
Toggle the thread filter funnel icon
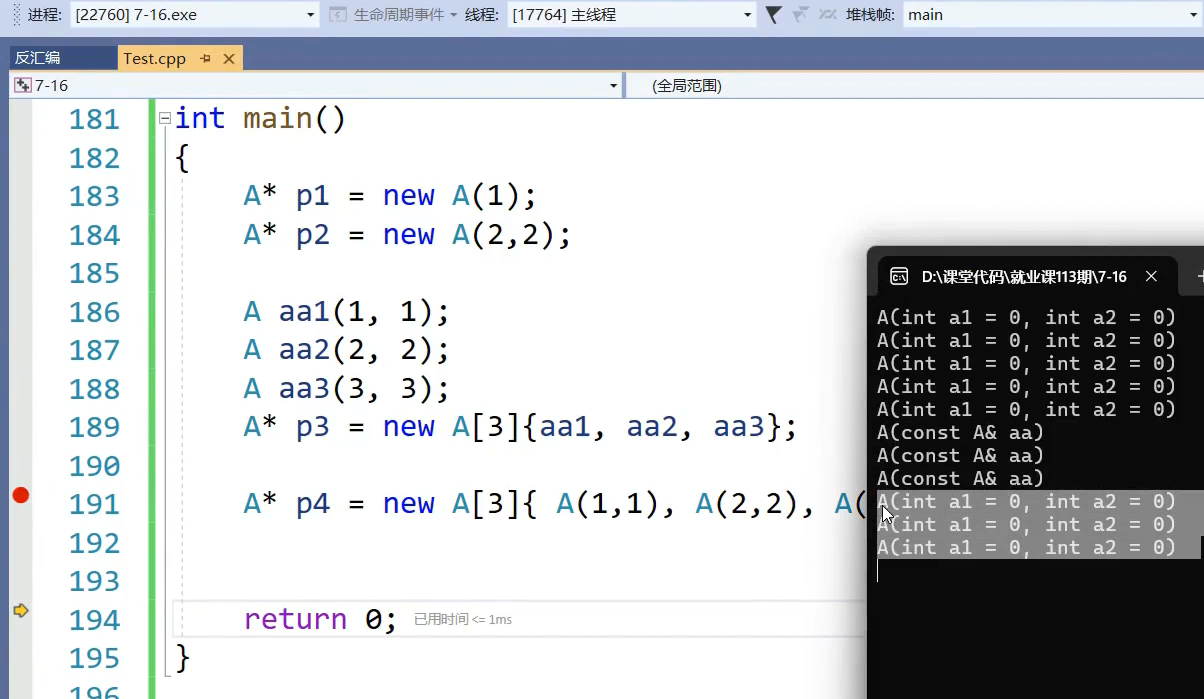tap(773, 14)
